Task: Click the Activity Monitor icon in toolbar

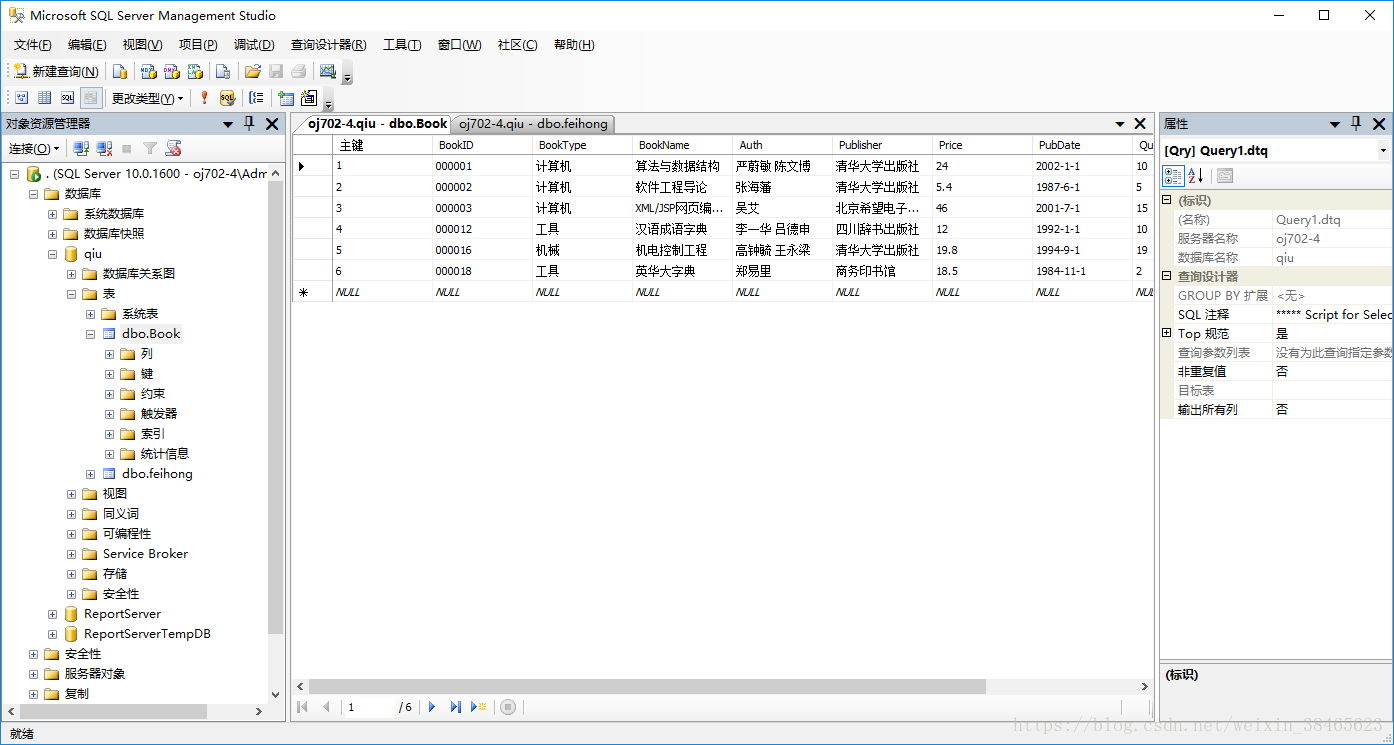Action: 327,71
